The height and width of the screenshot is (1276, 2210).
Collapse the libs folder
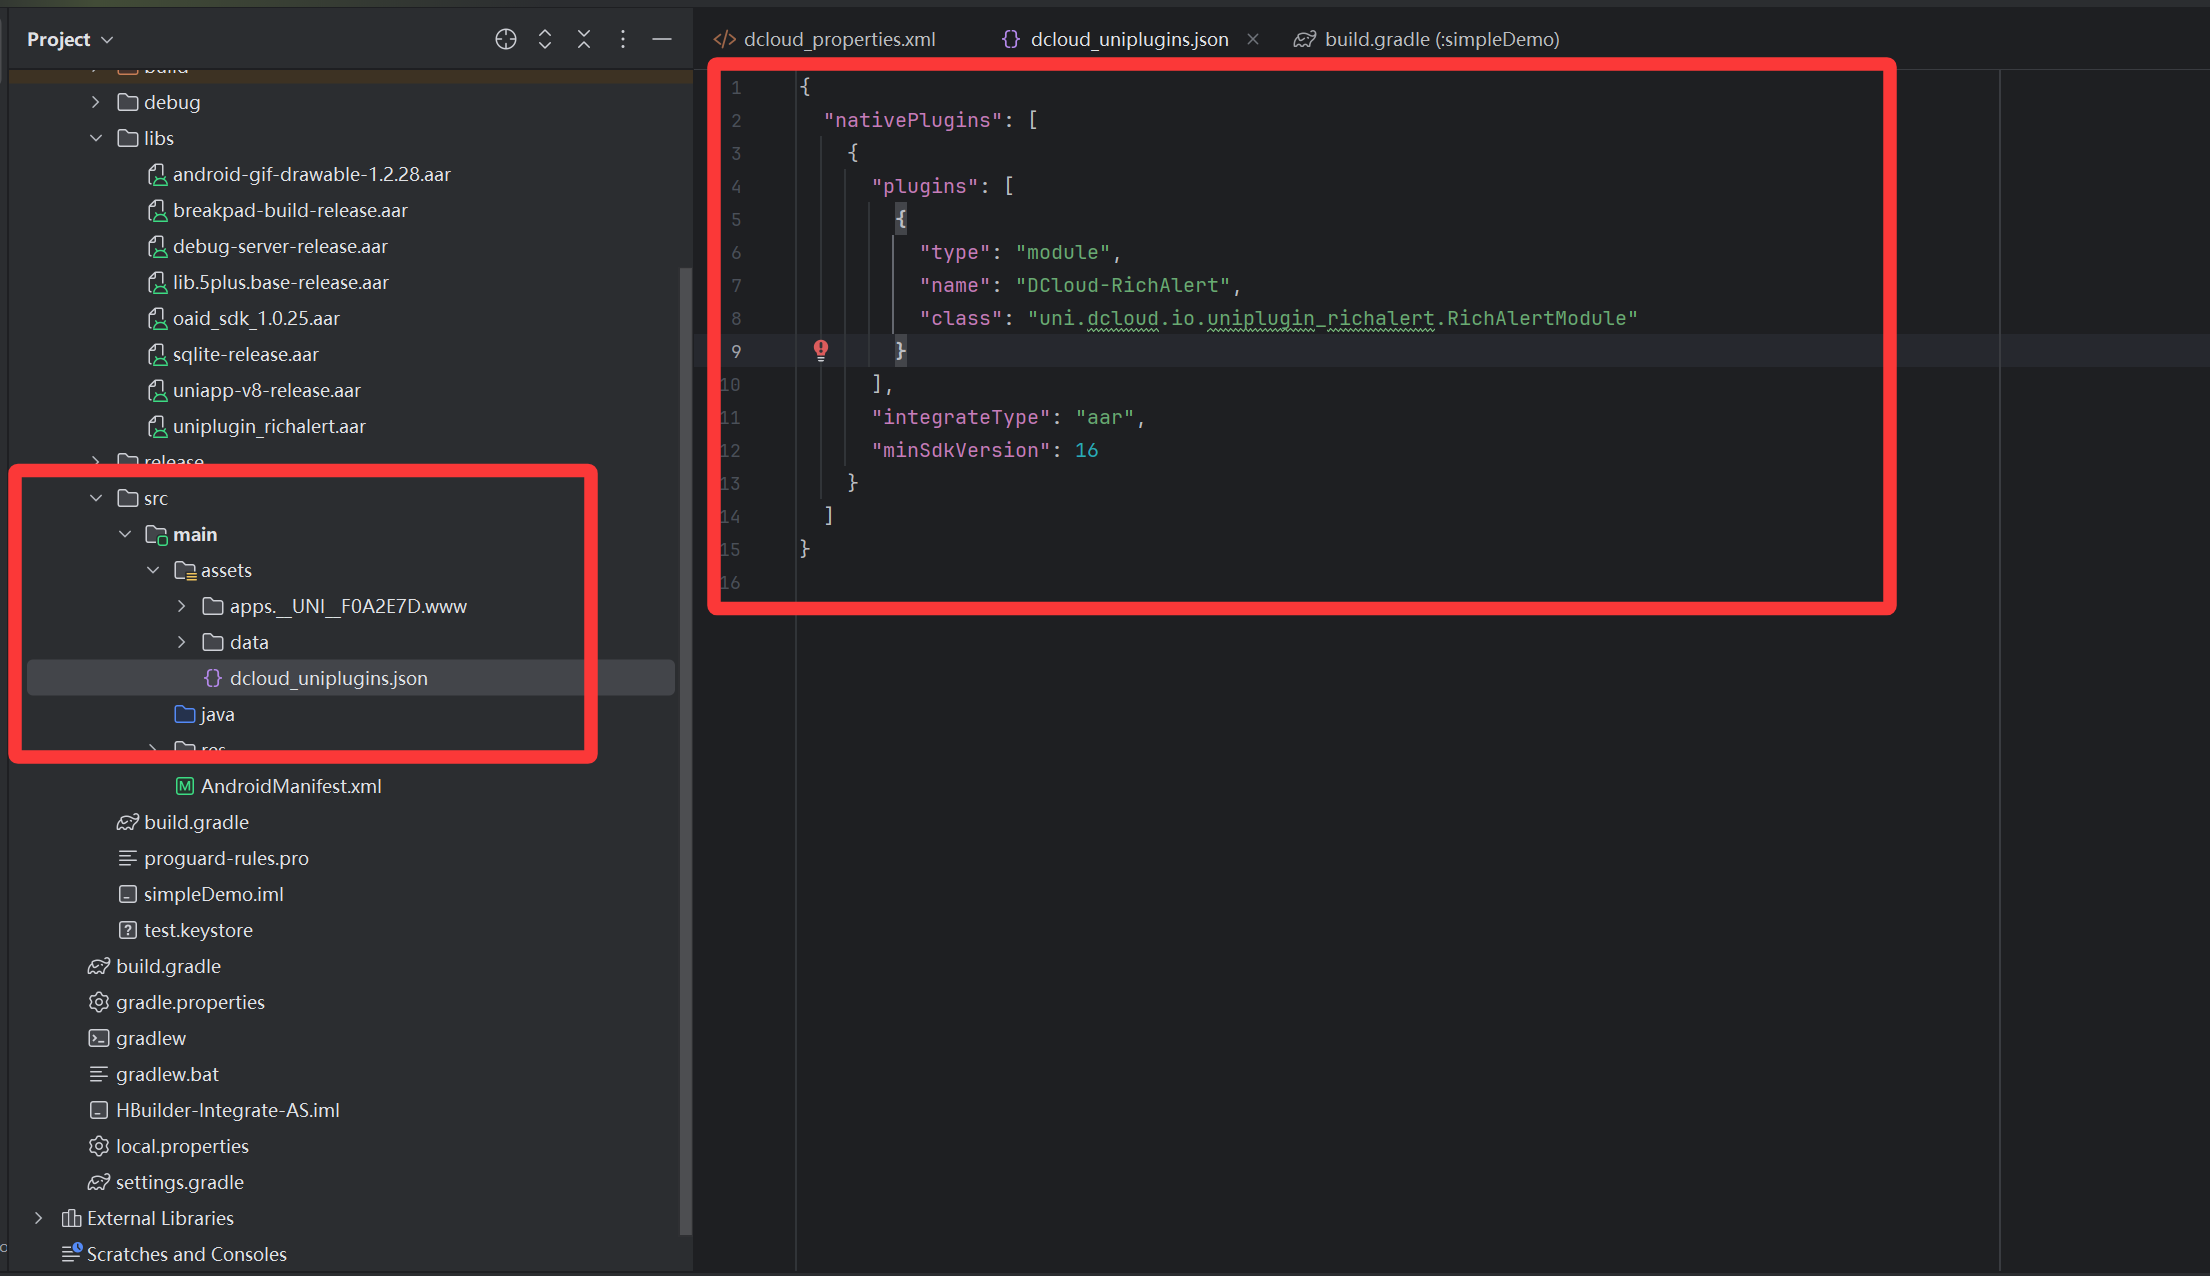(x=96, y=138)
